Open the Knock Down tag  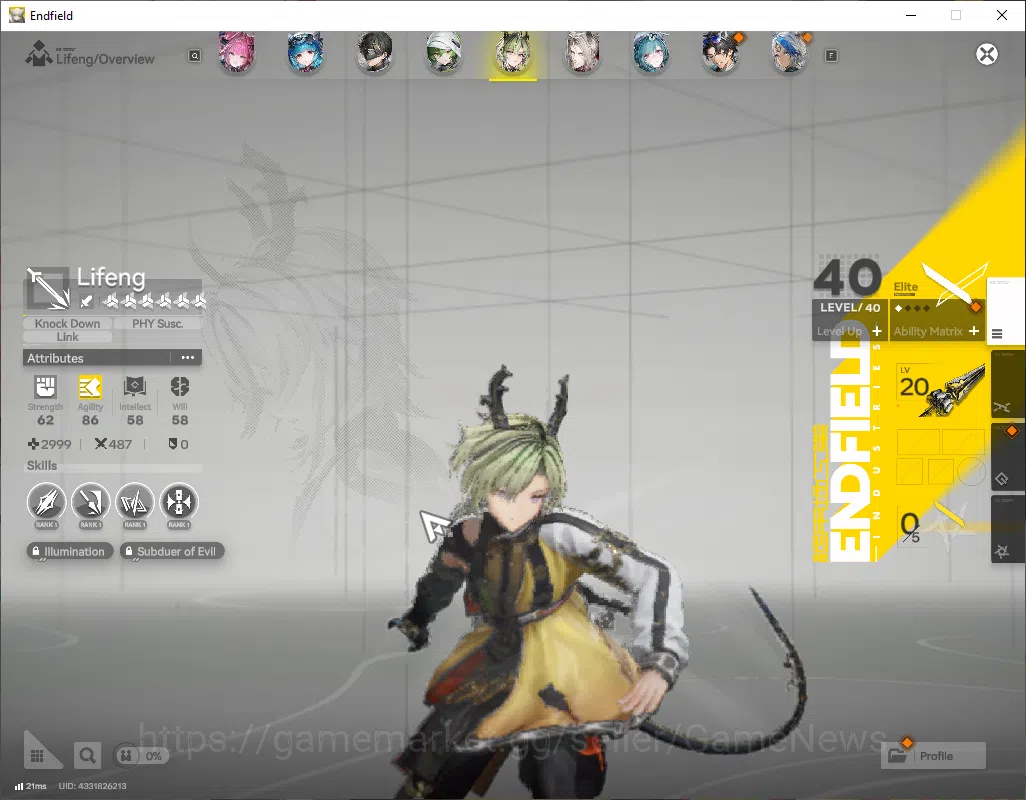click(67, 323)
